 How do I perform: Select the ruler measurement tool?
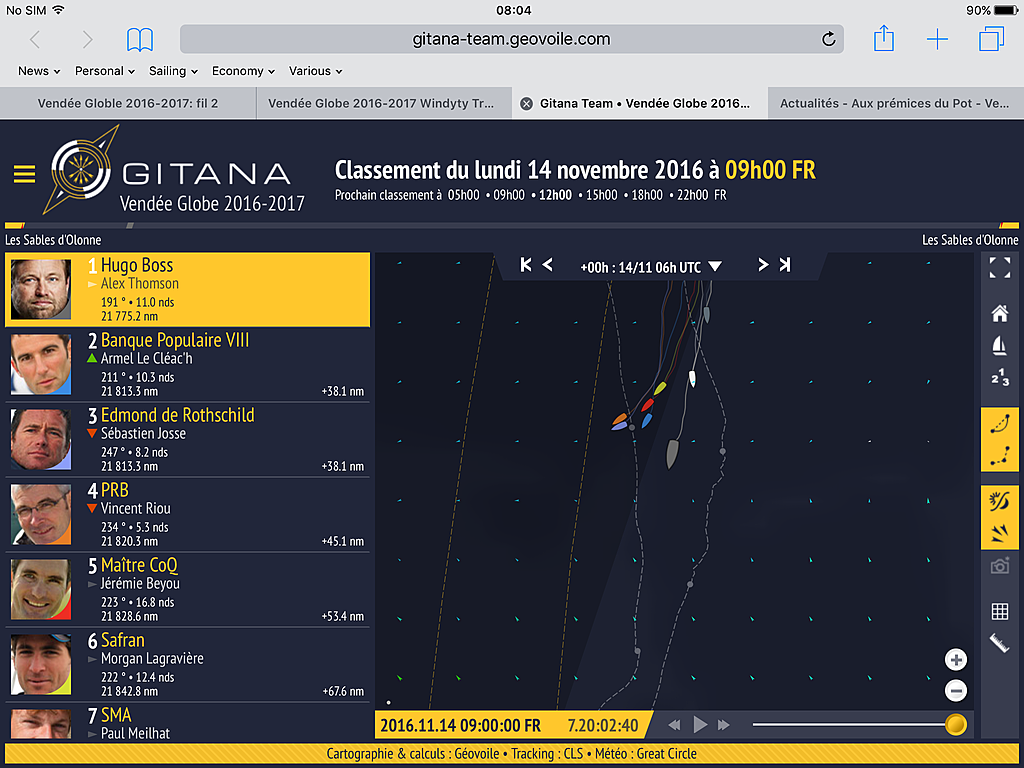point(999,643)
